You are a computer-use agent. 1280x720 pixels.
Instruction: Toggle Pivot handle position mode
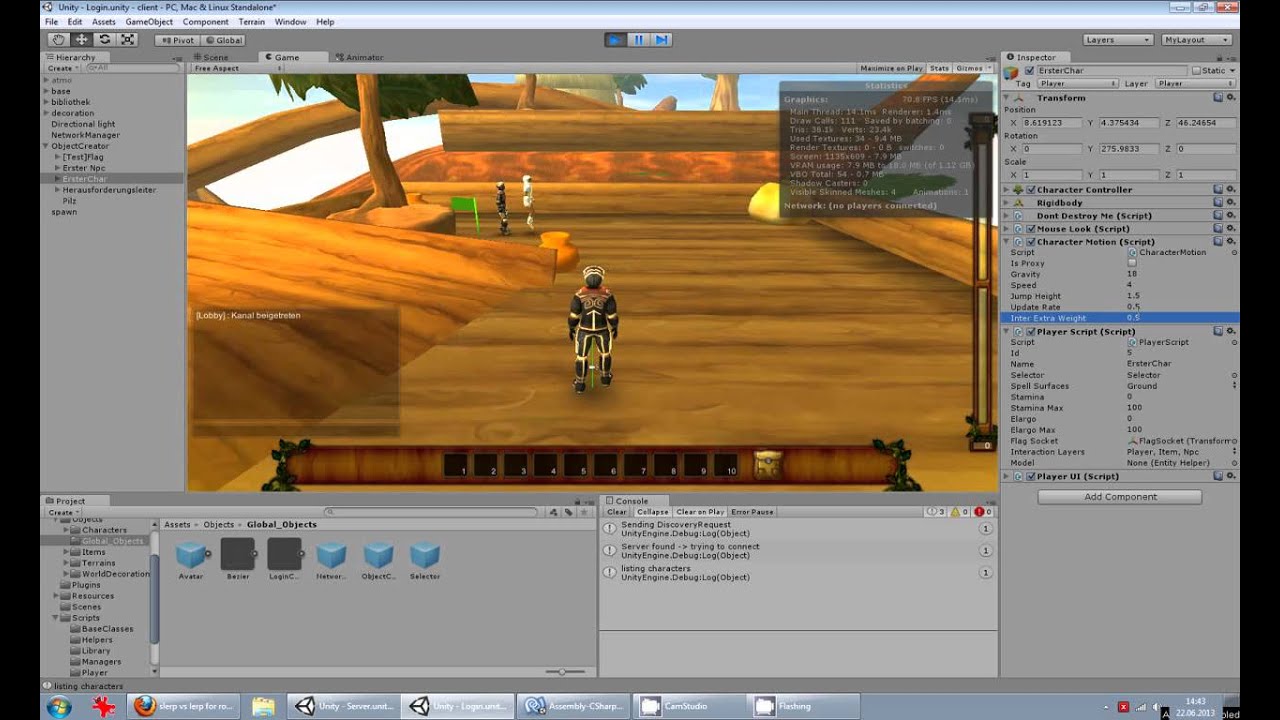tap(177, 40)
